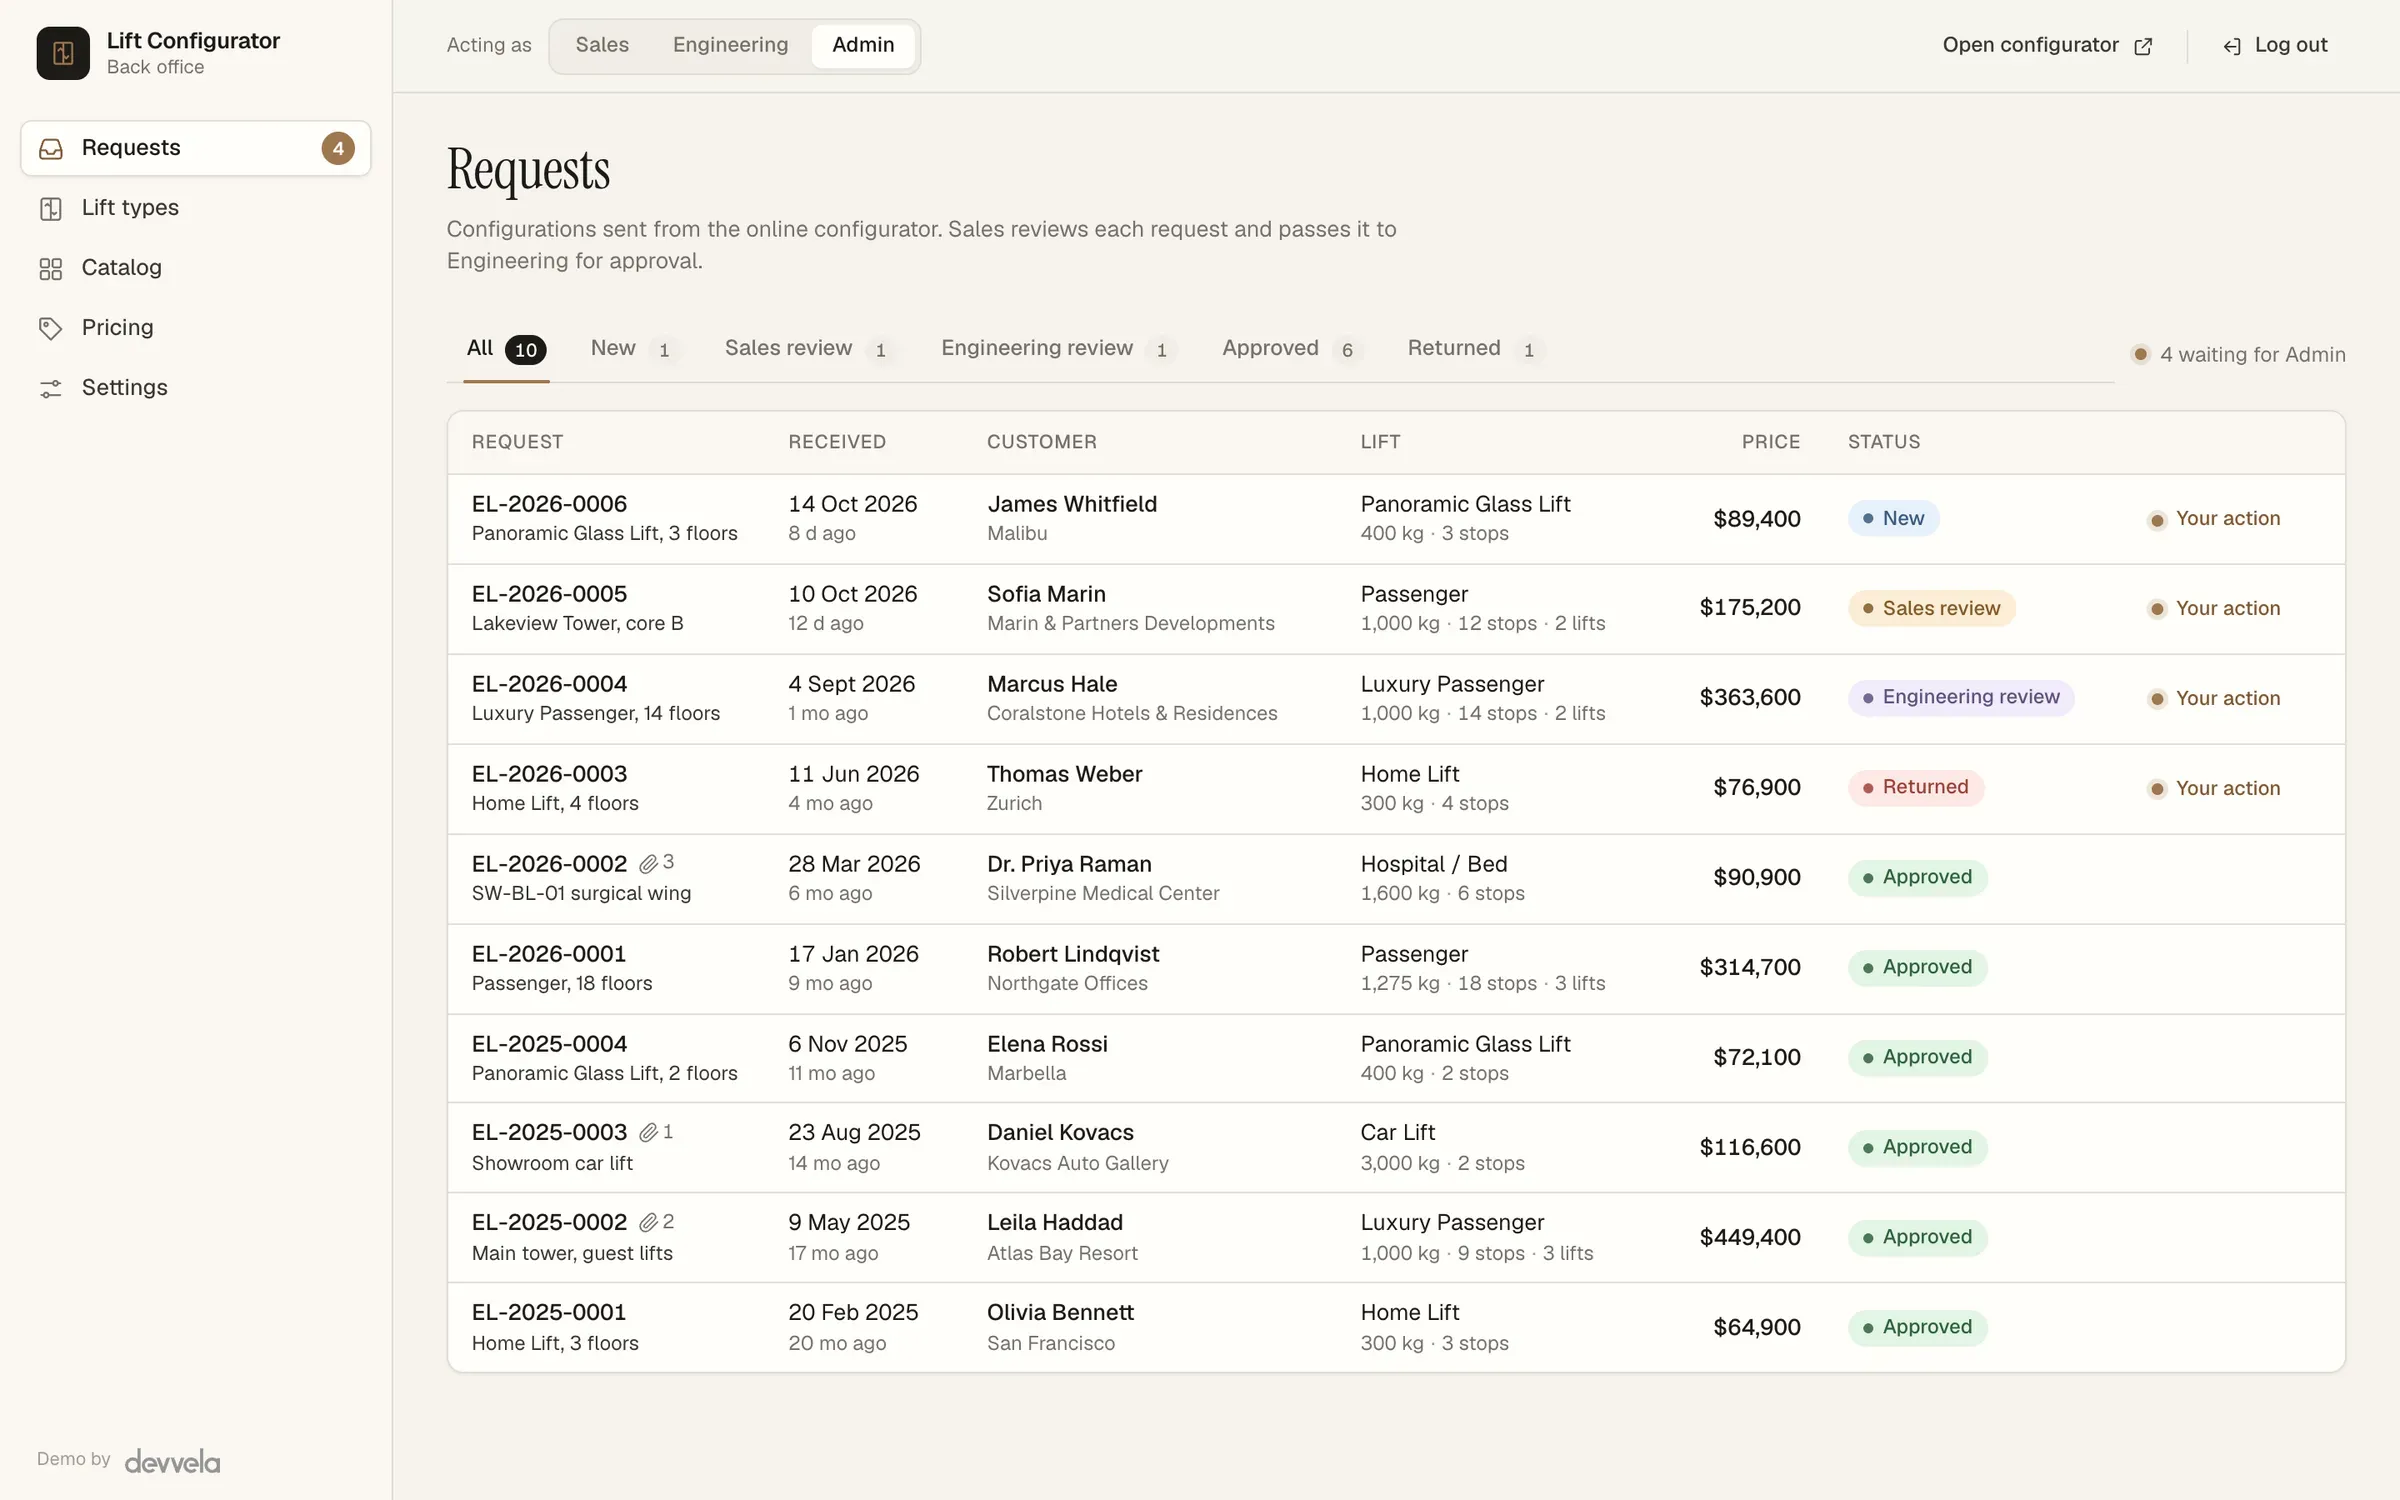Click the Requests count badge showing 4
Viewport: 2400px width, 1500px height.
(338, 148)
